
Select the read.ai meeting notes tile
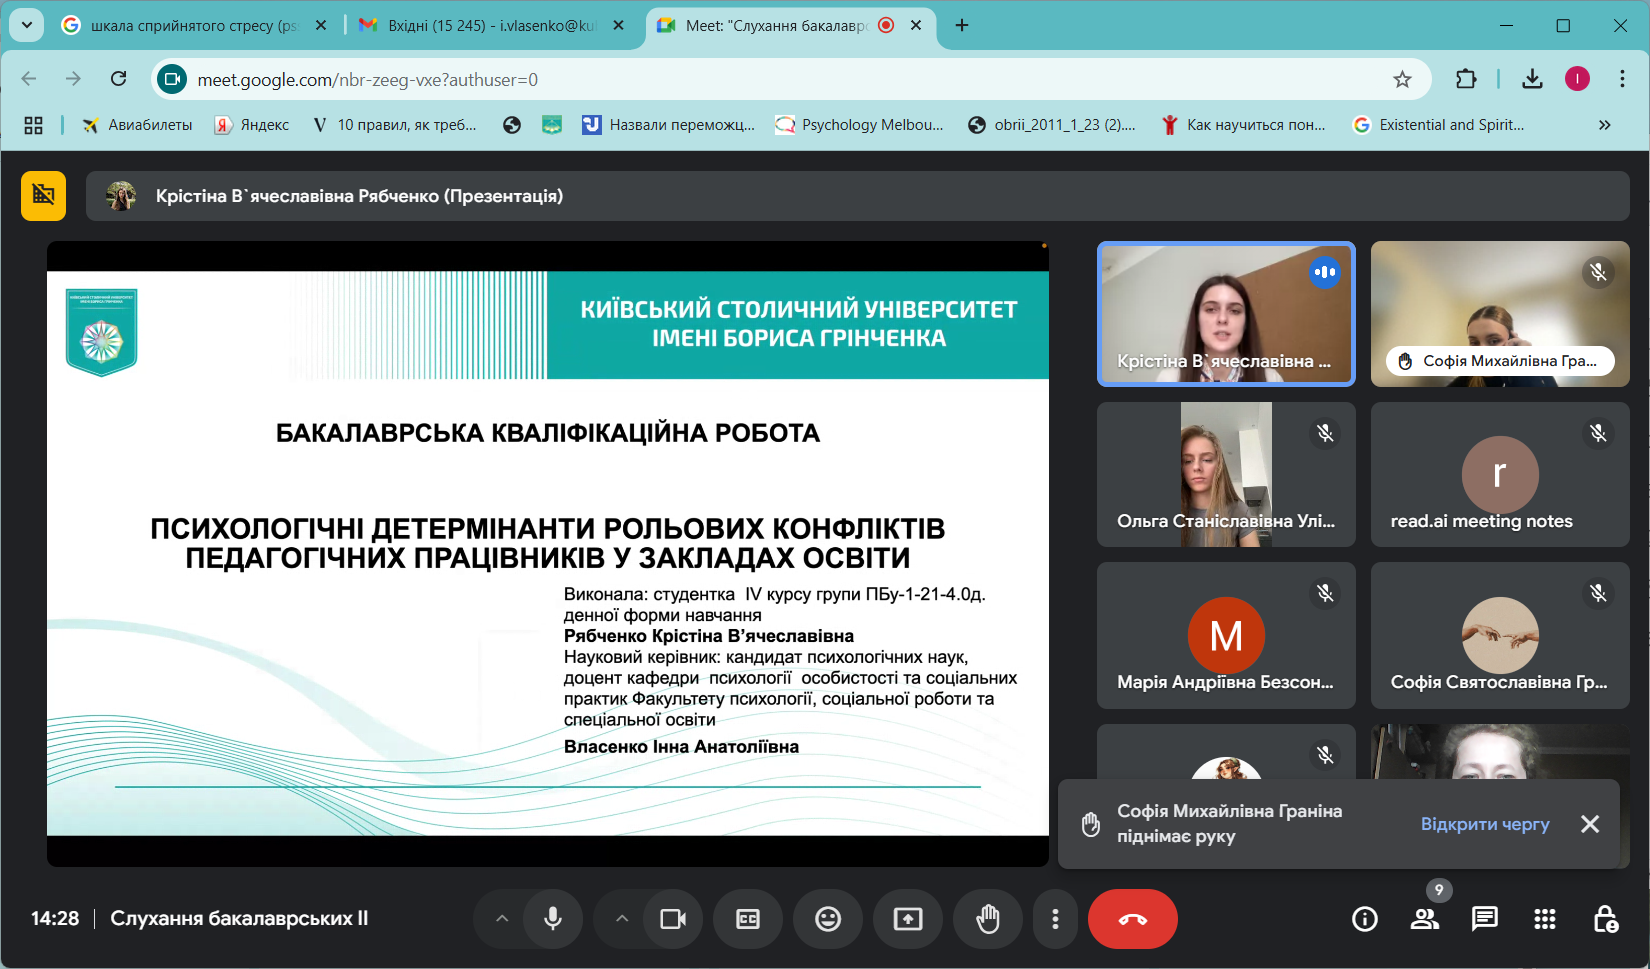1500,475
